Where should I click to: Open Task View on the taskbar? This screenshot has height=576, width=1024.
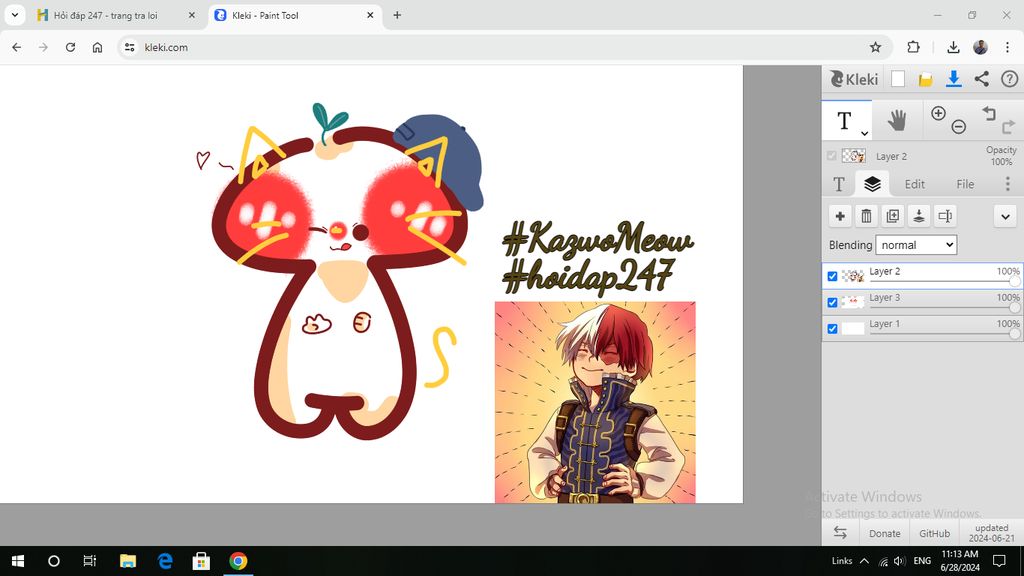pyautogui.click(x=89, y=561)
